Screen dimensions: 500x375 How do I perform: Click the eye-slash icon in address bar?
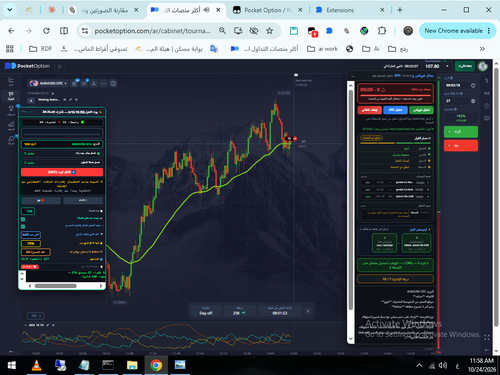click(254, 31)
